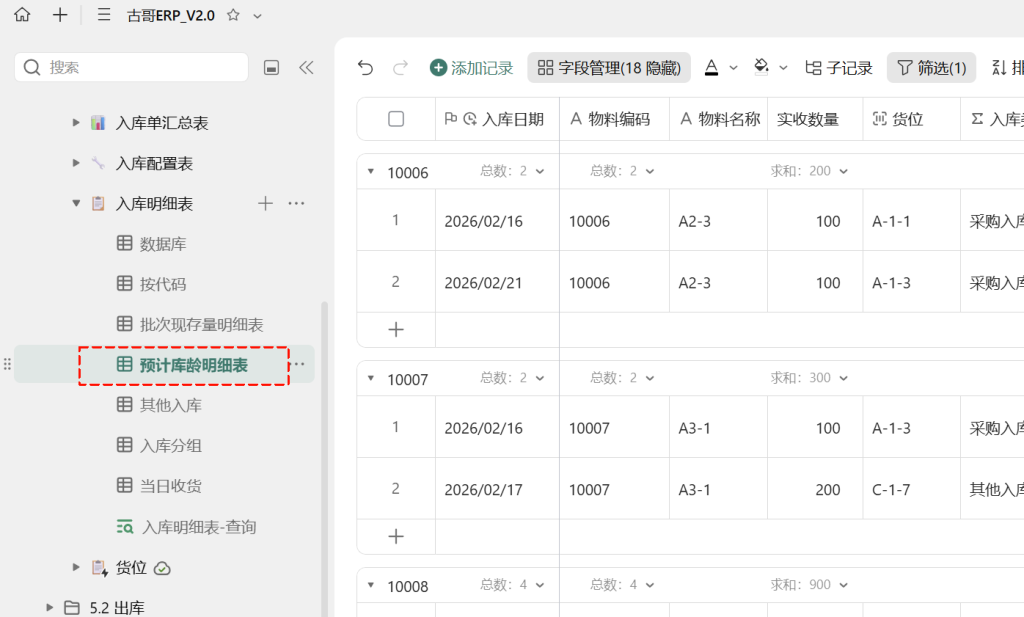
Task: Open font color dropdown arrow
Action: coord(733,68)
